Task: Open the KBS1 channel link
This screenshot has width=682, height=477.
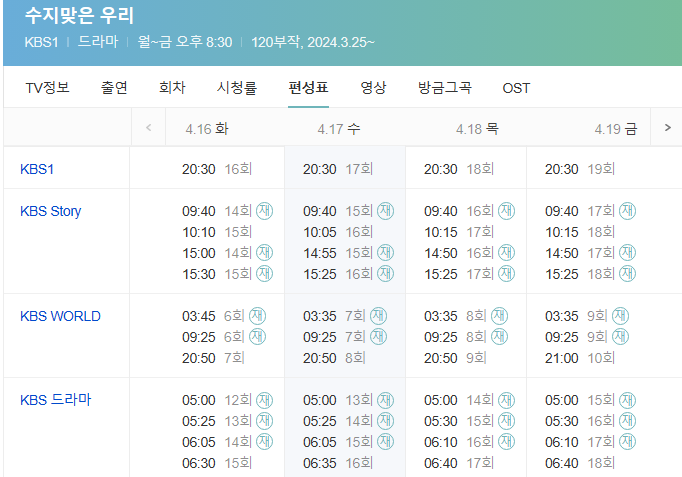Action: pos(37,169)
